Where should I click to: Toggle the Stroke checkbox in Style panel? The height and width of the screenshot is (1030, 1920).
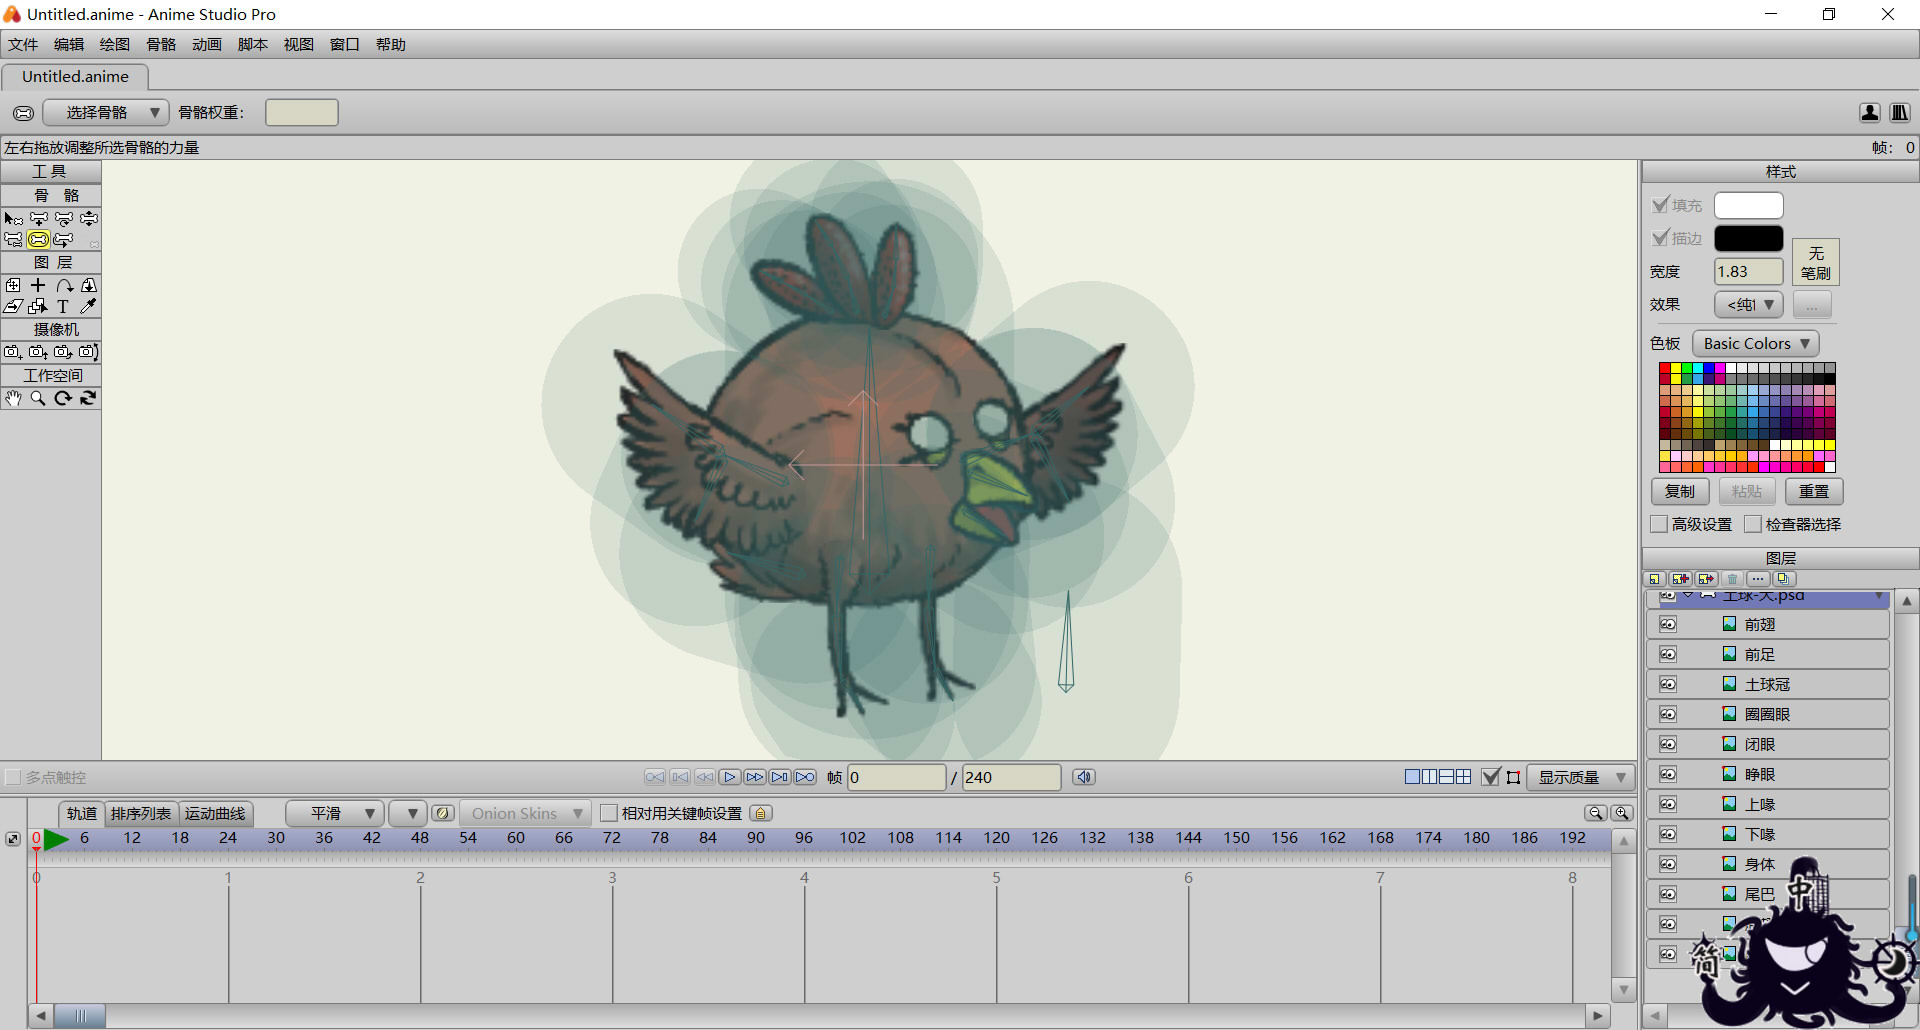click(x=1660, y=238)
